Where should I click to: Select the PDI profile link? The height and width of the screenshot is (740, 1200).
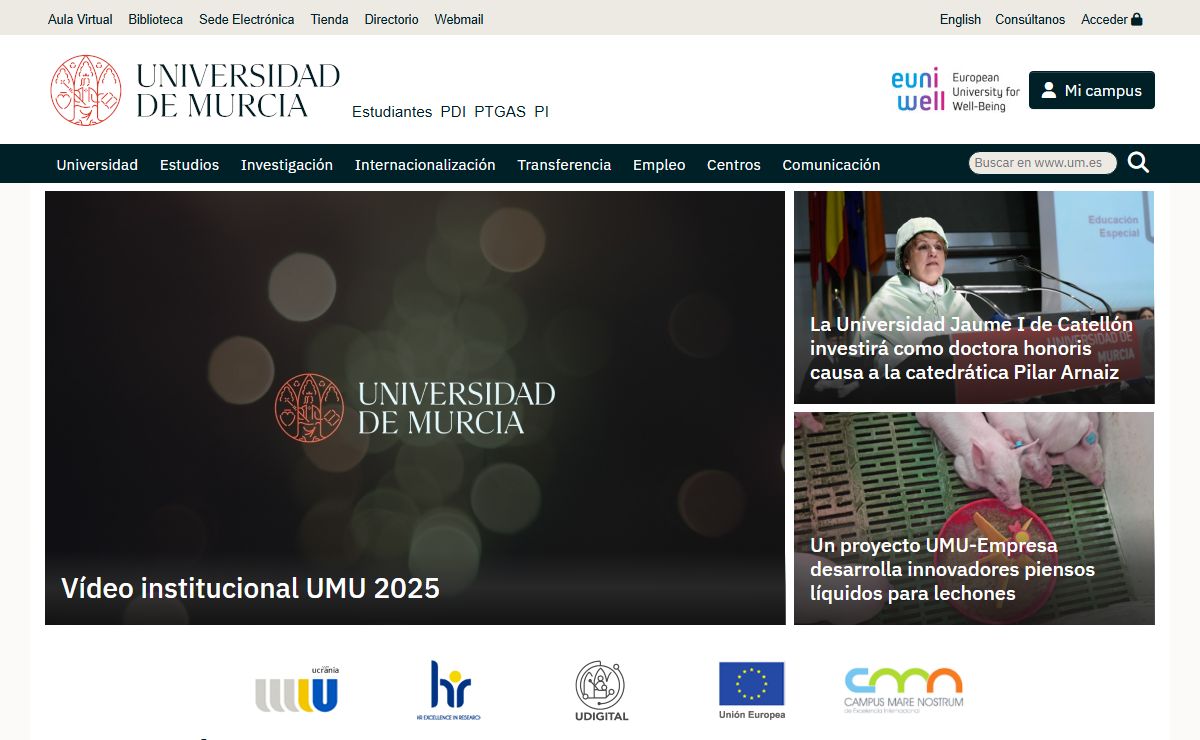[453, 112]
